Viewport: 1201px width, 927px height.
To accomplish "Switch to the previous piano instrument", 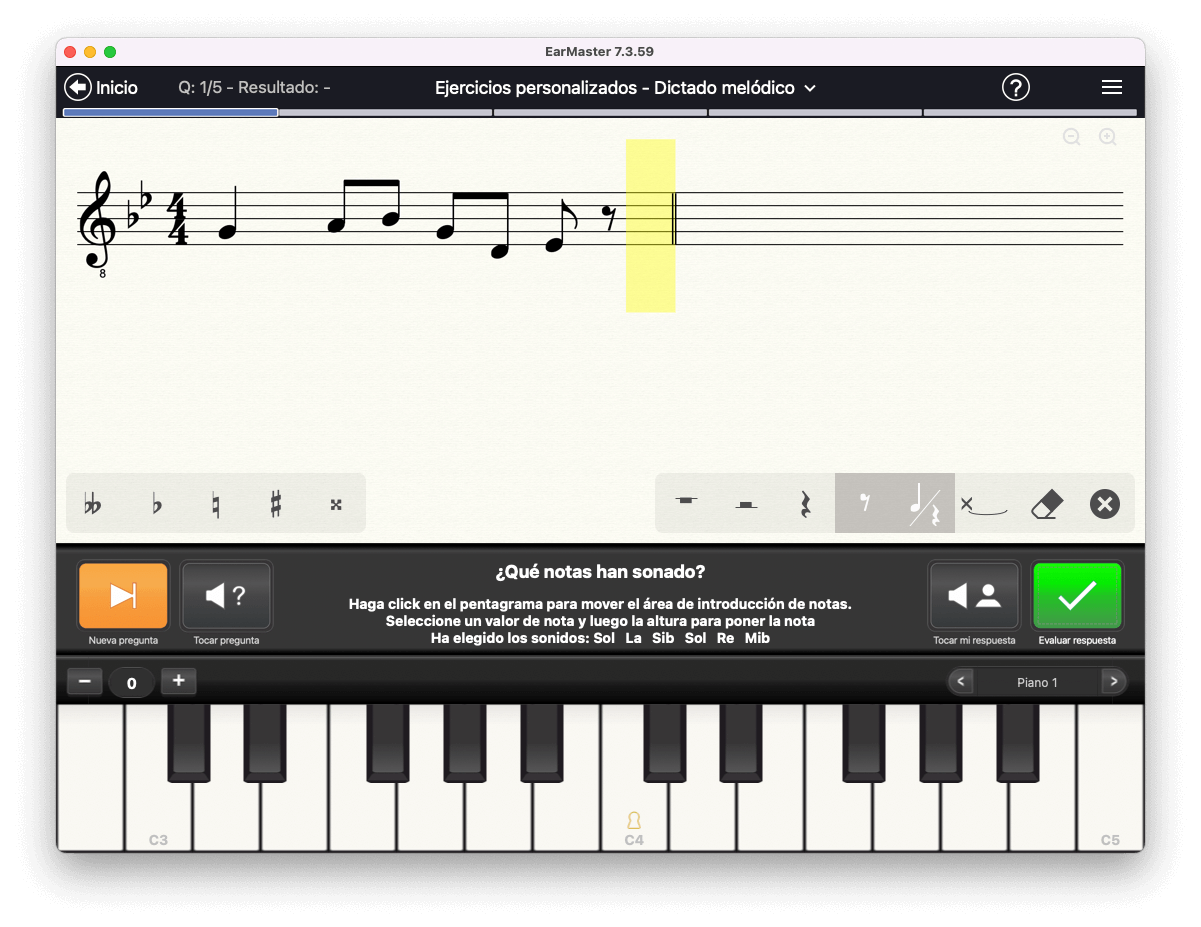I will [961, 682].
